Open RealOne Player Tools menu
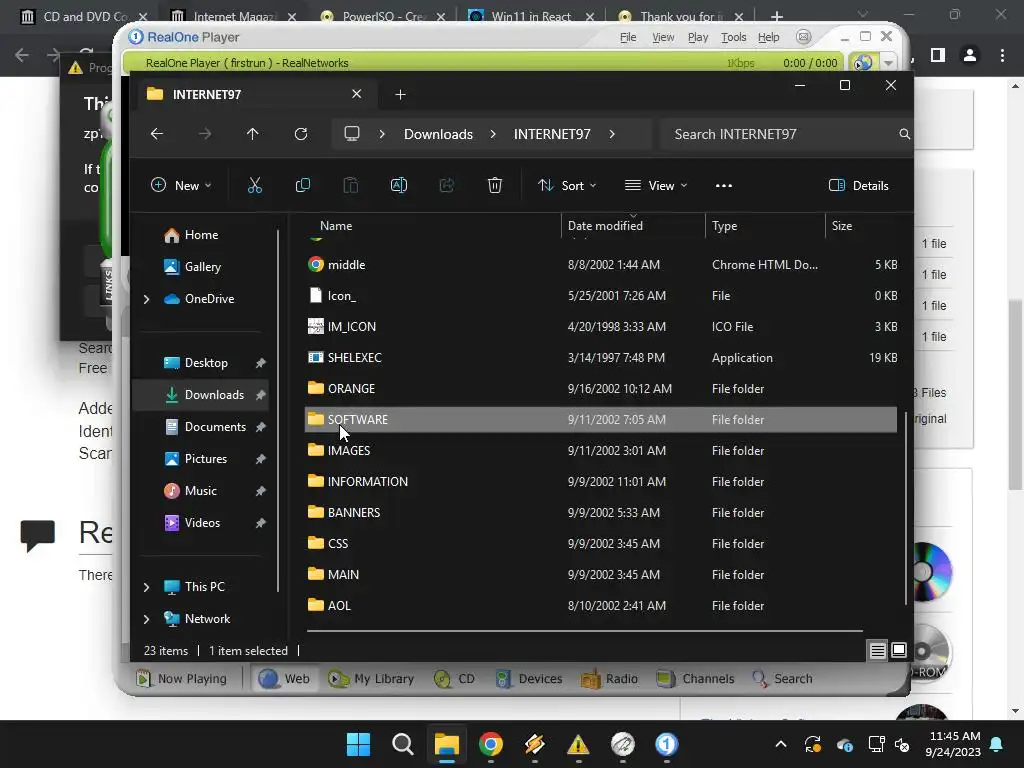Screen dimensions: 1024x768 (733, 37)
